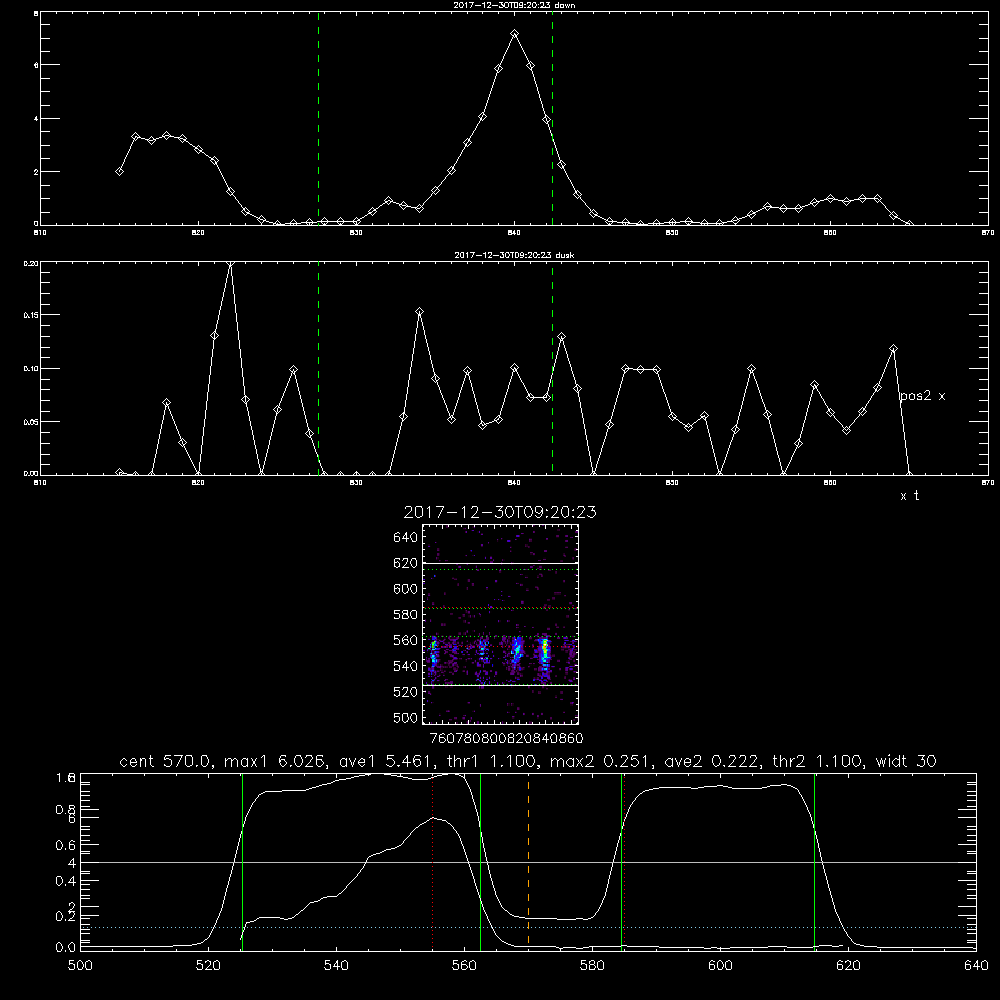Click the "520" label on spectrogram y-axis
Image resolution: width=1000 pixels, height=1000 pixels.
(x=406, y=692)
